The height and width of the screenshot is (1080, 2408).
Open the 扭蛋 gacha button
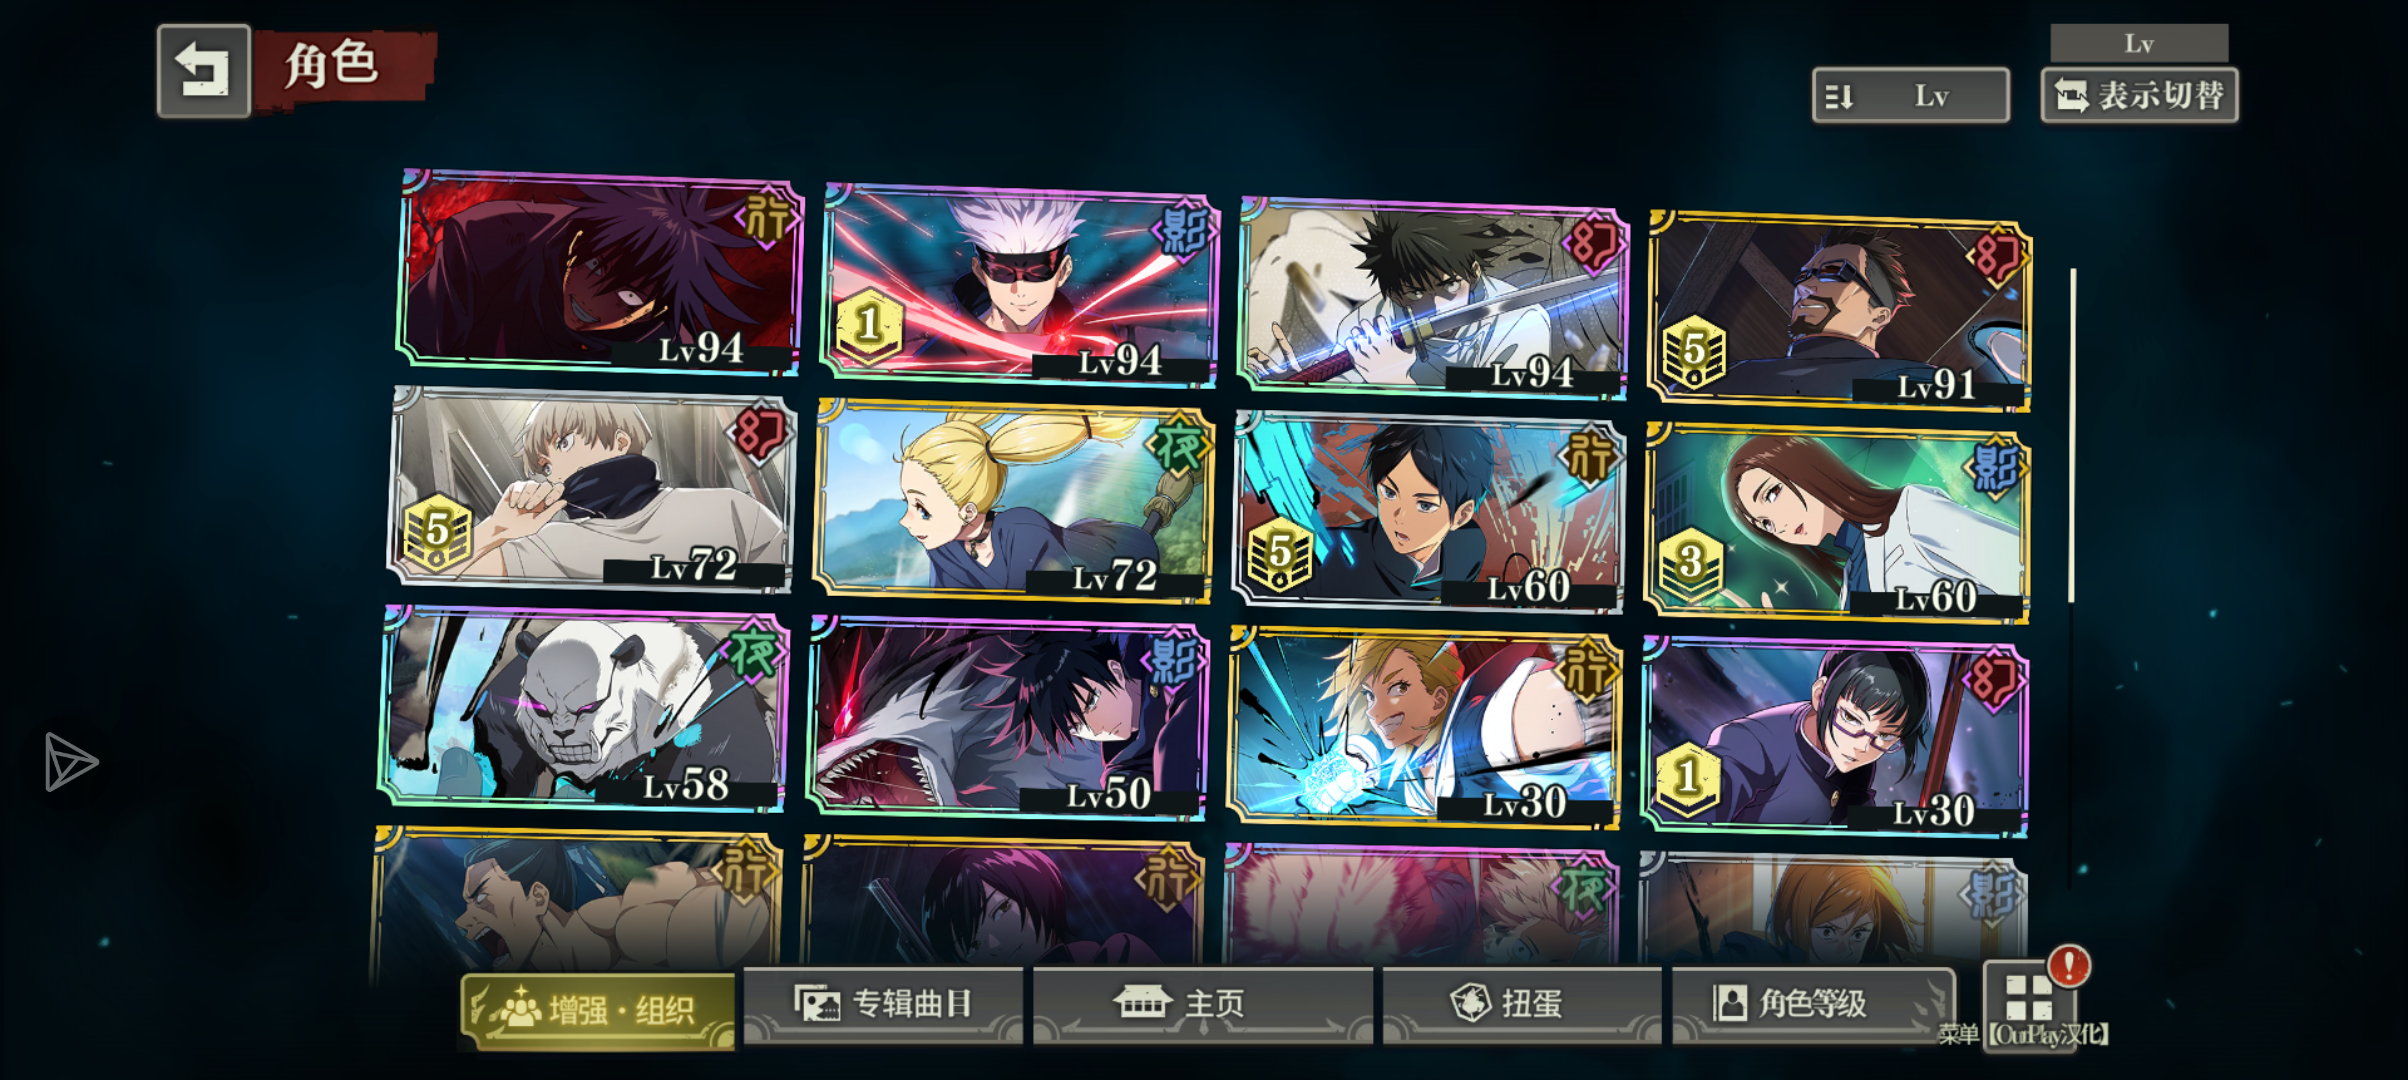tap(1522, 1004)
